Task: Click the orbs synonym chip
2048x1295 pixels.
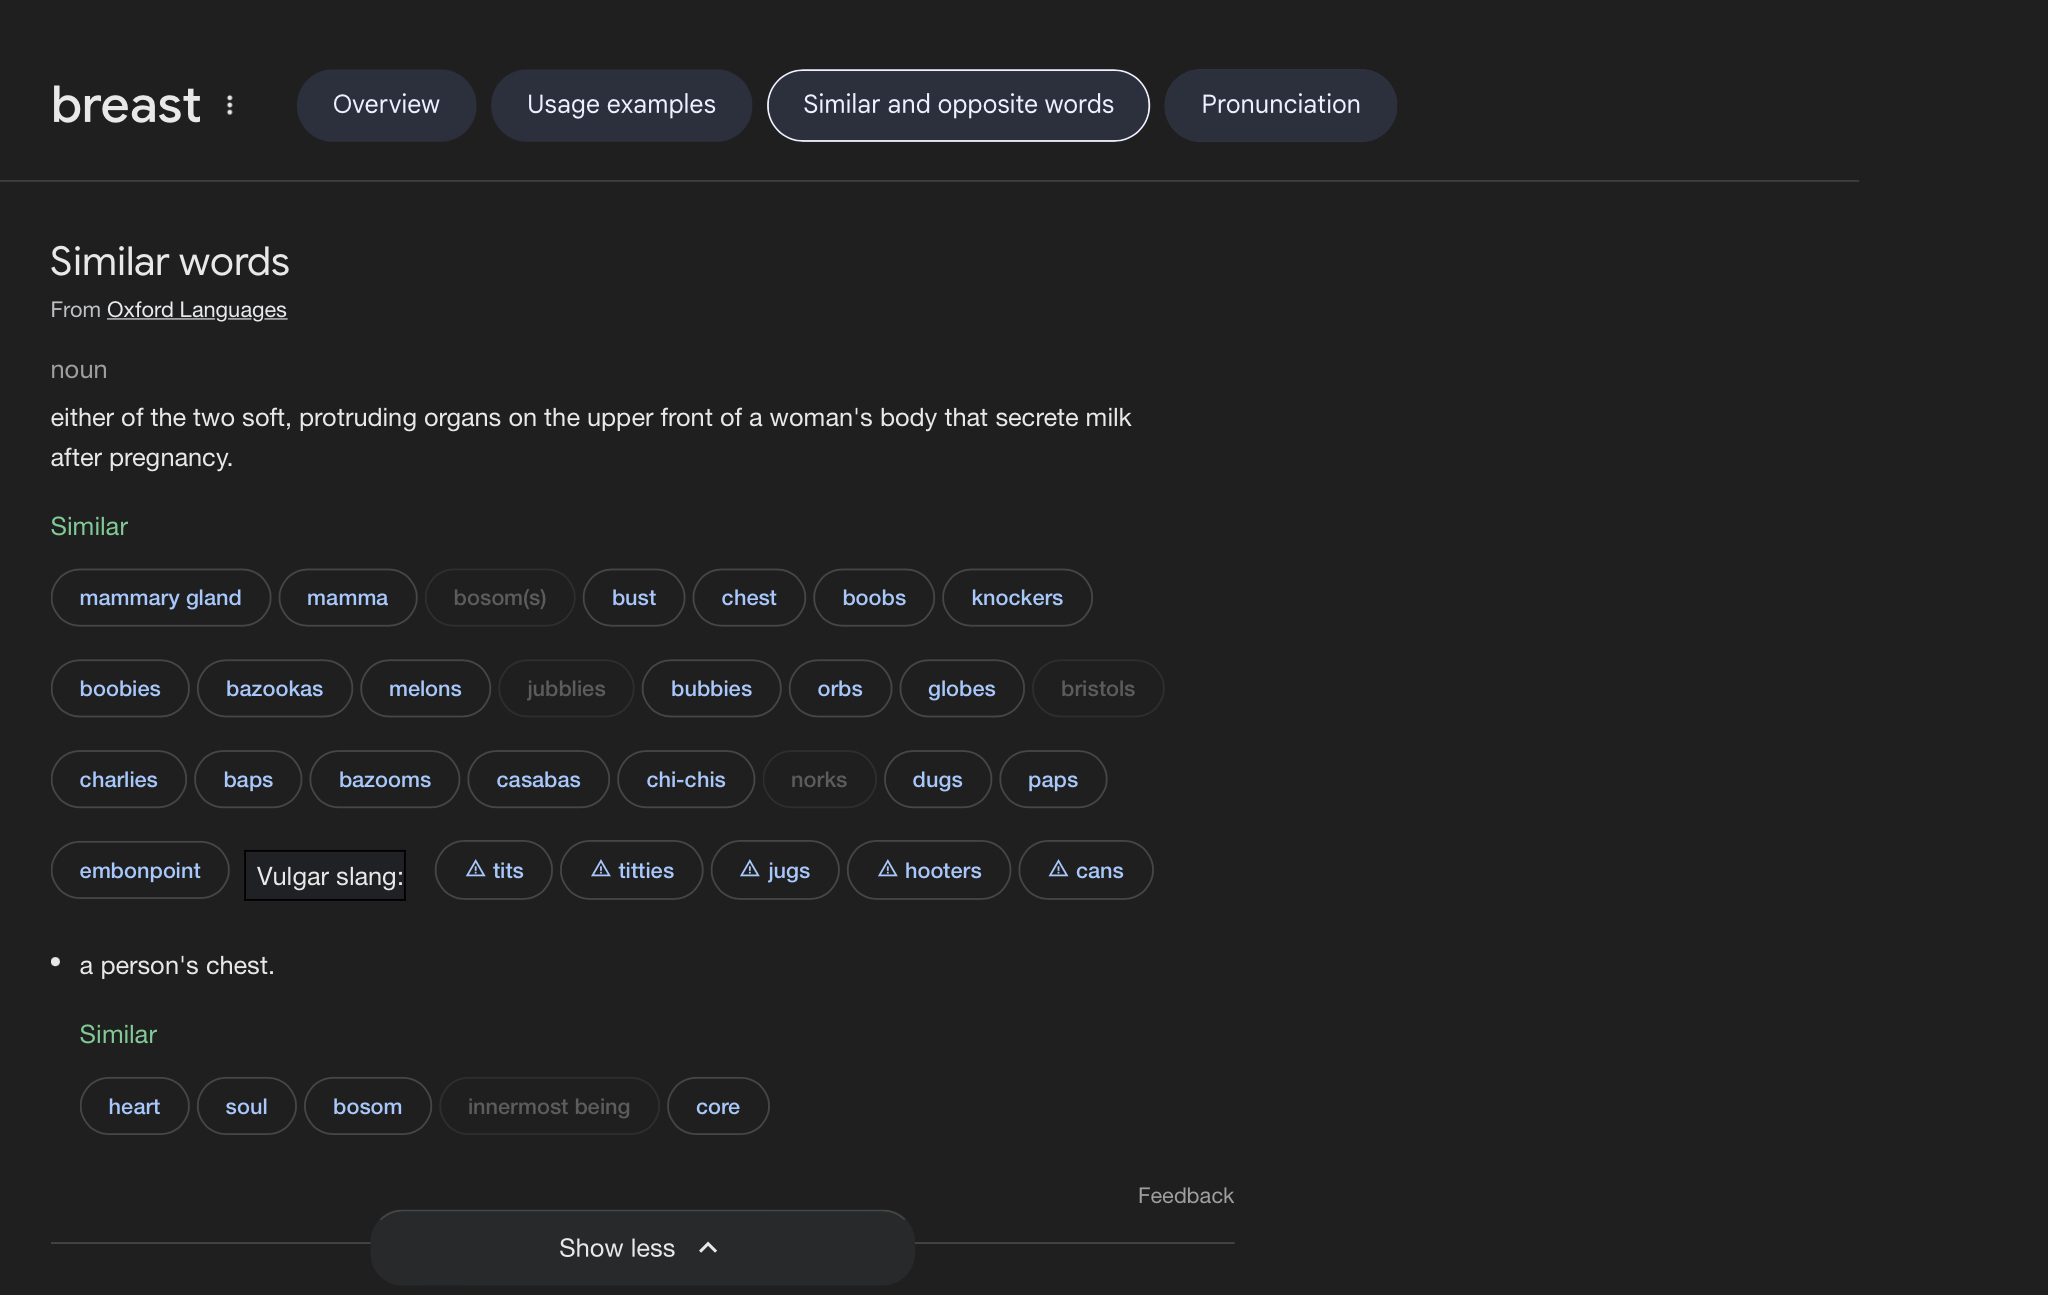Action: click(x=839, y=689)
